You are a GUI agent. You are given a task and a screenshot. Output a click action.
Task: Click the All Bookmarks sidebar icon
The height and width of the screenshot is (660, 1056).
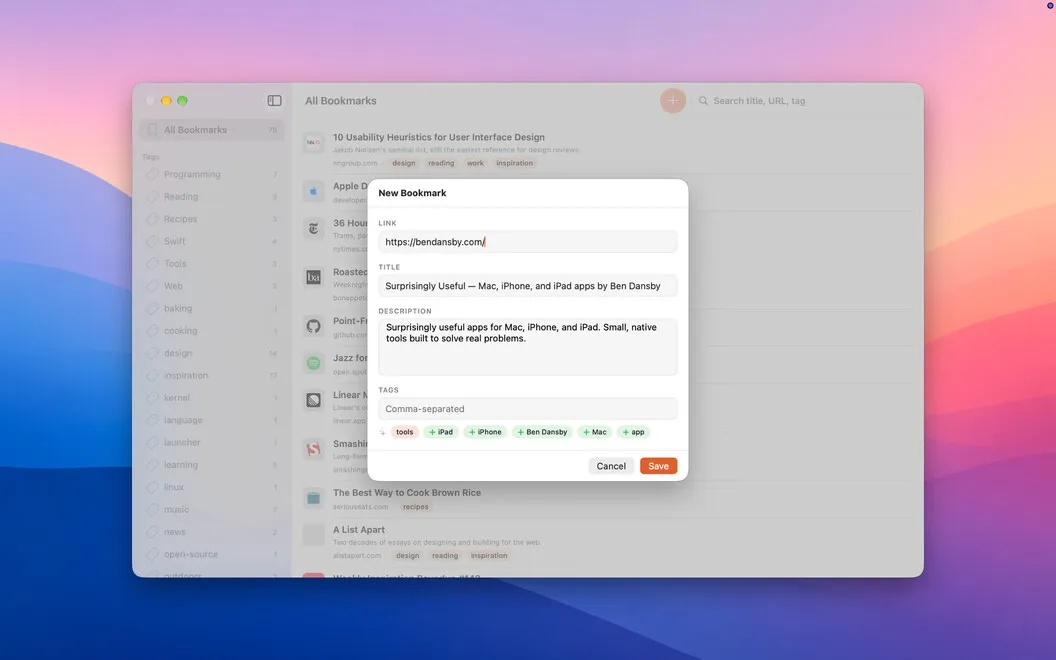point(152,130)
